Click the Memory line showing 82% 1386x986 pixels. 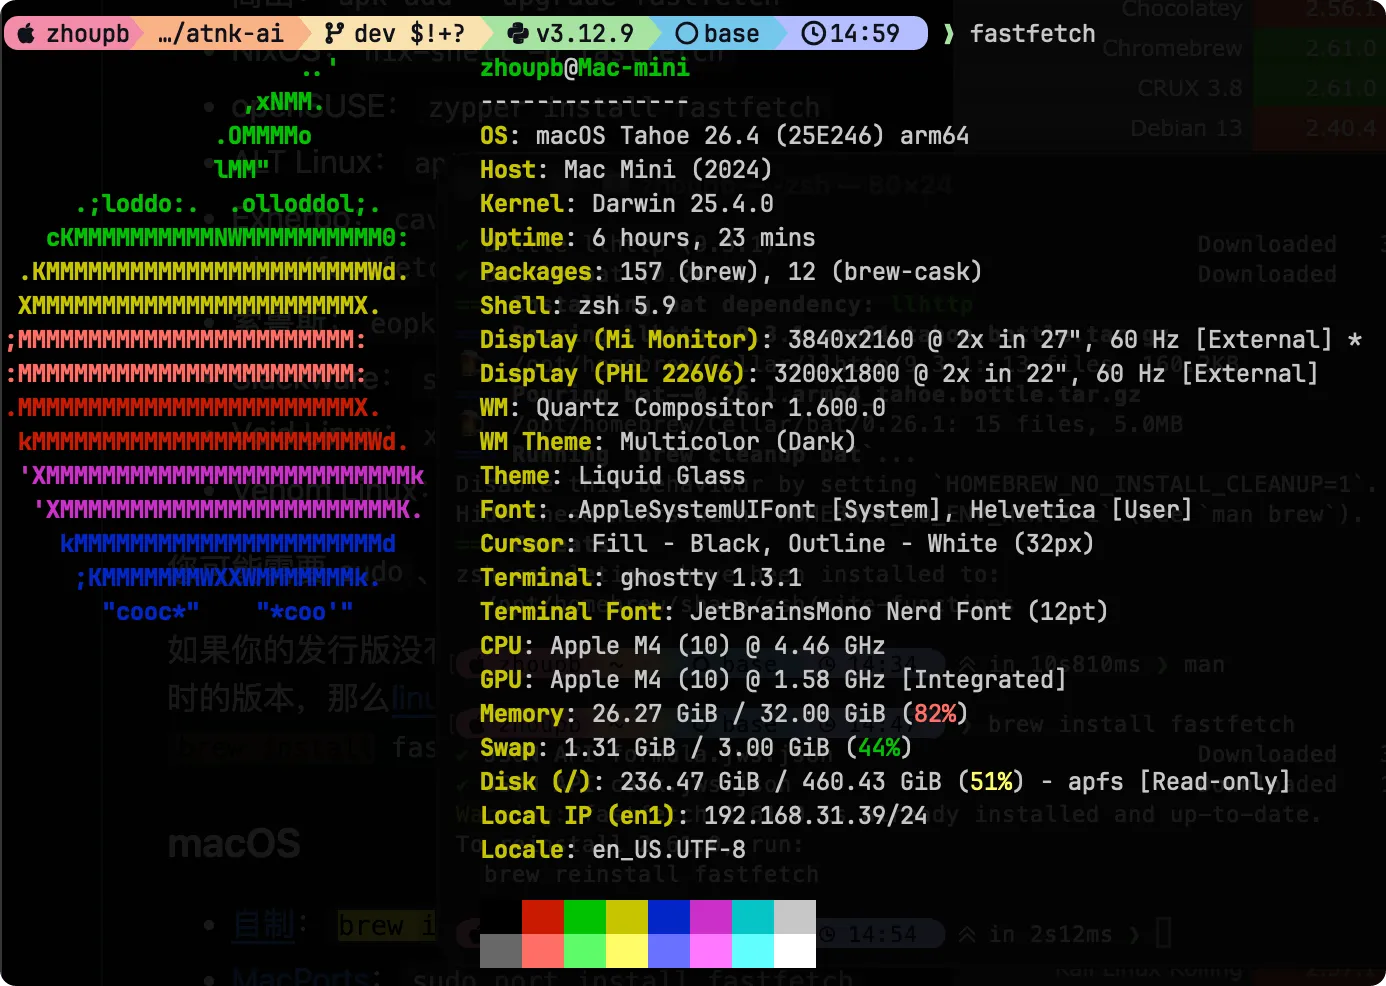click(725, 713)
